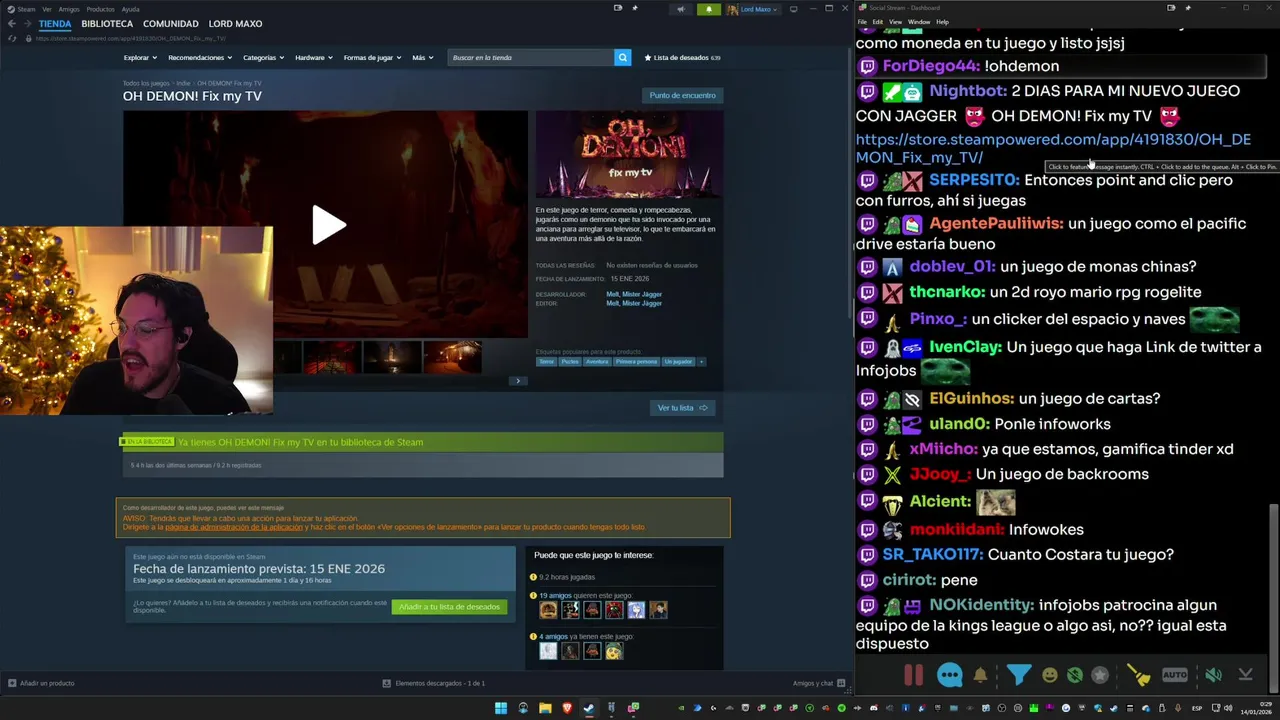Switch to the TIENDA tab
The image size is (1280, 720).
[x=55, y=23]
